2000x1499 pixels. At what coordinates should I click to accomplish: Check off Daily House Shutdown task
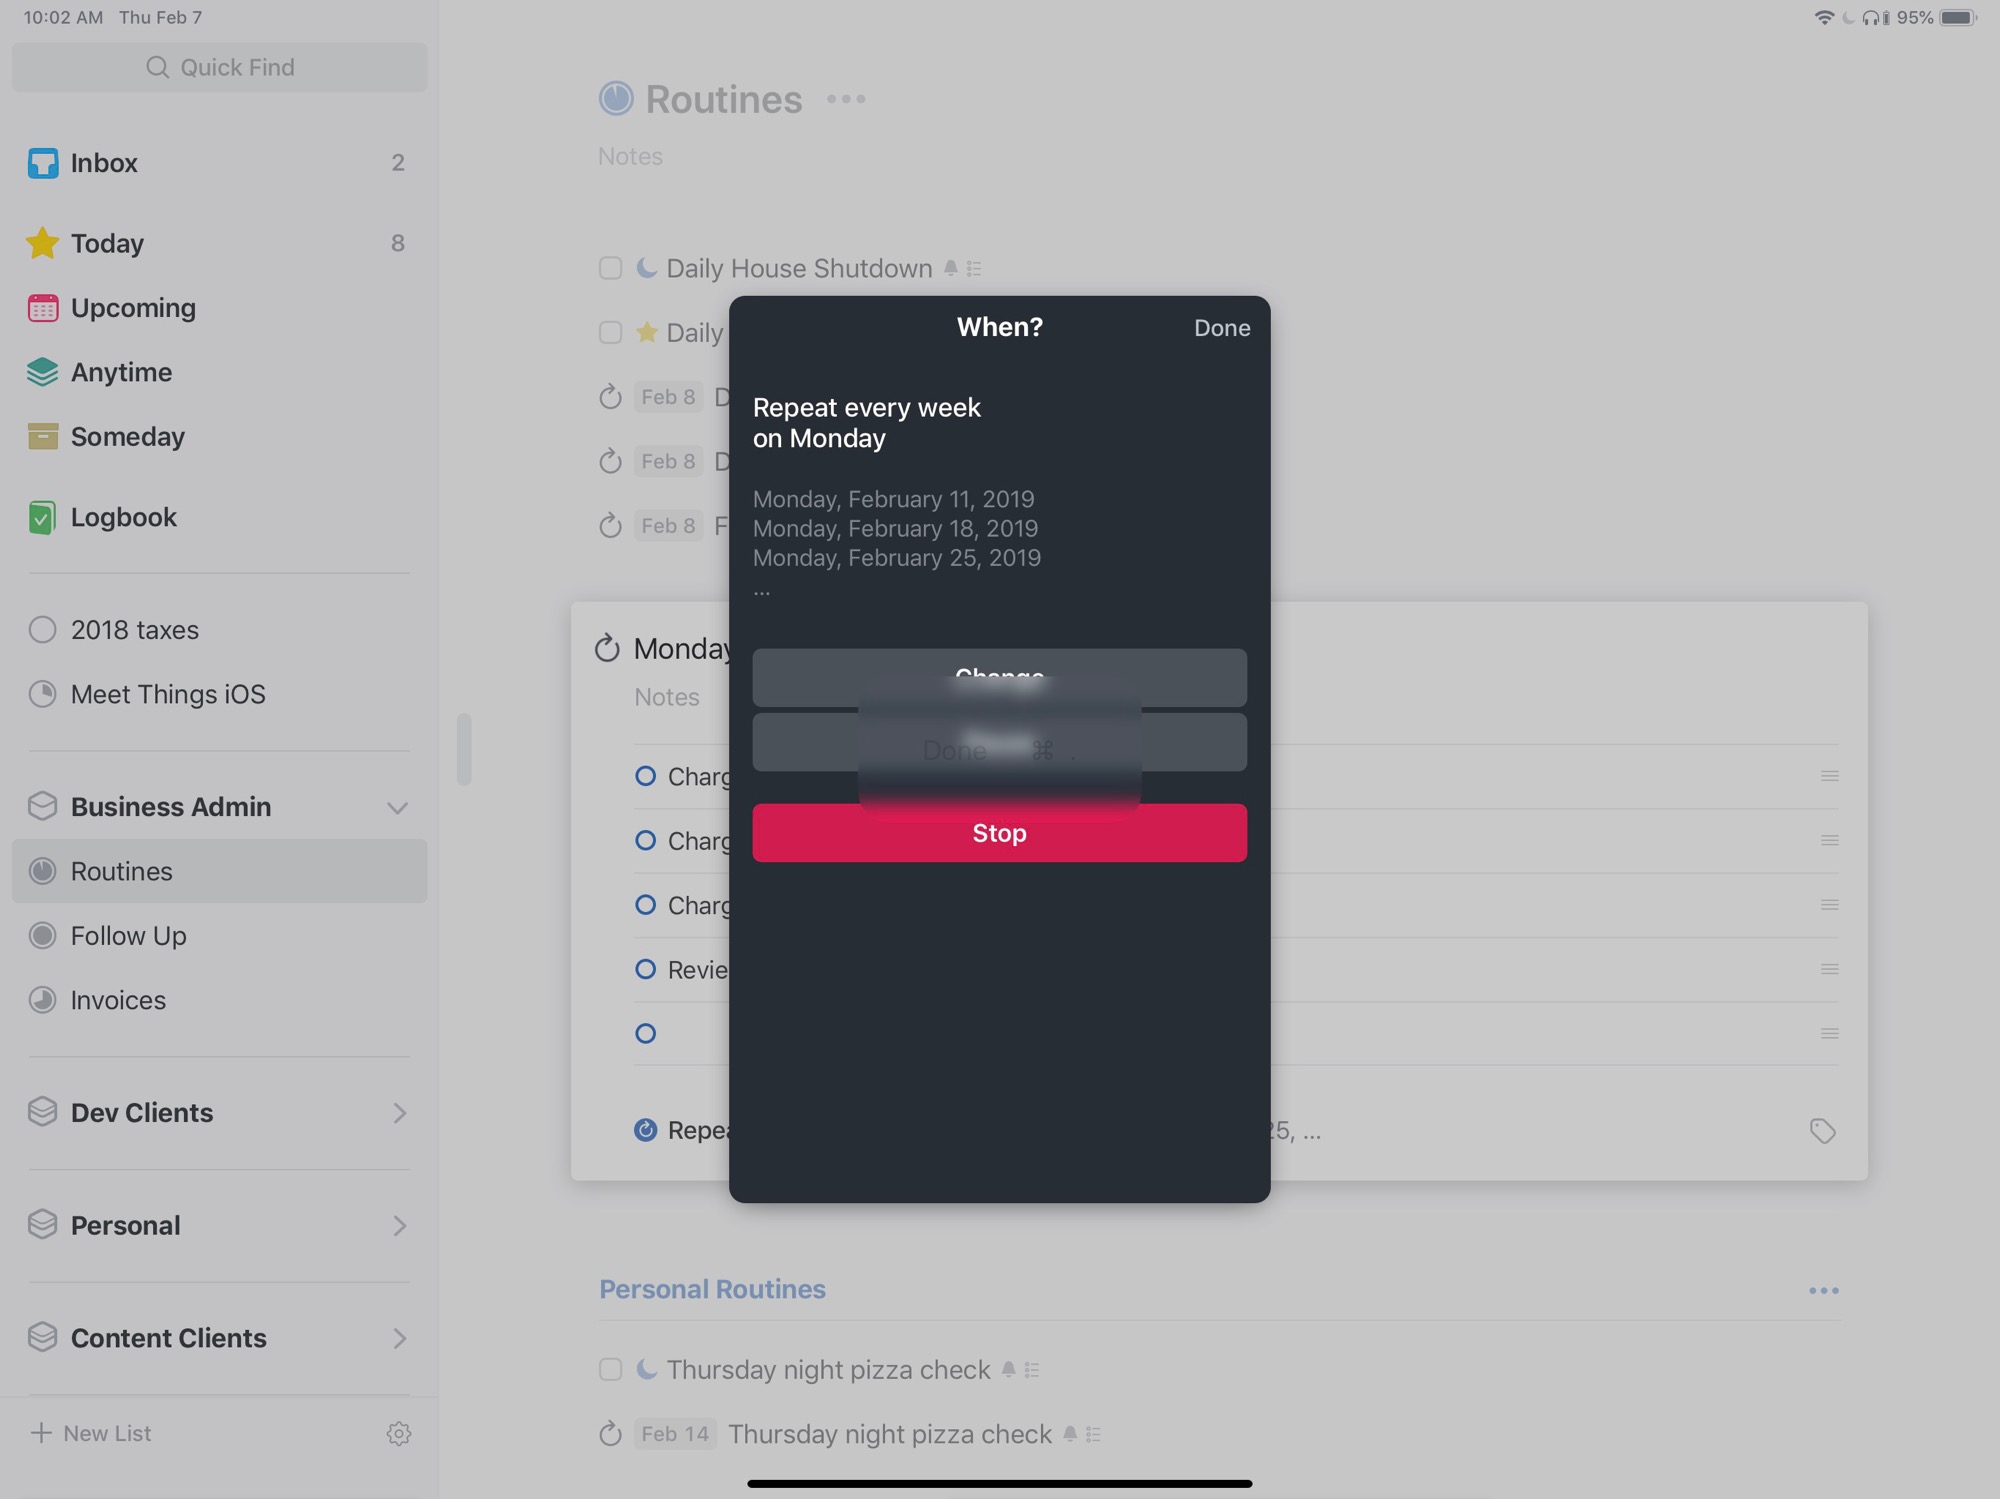pyautogui.click(x=610, y=268)
